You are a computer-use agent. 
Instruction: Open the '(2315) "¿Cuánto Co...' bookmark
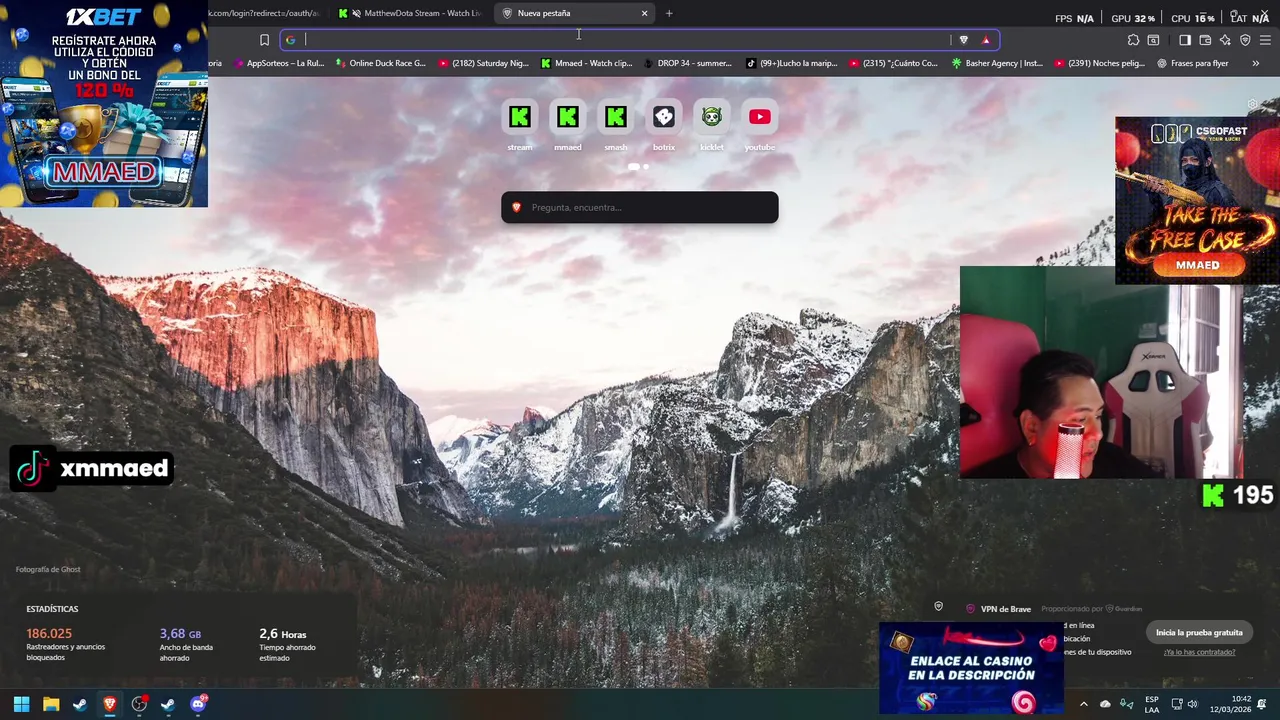(894, 63)
